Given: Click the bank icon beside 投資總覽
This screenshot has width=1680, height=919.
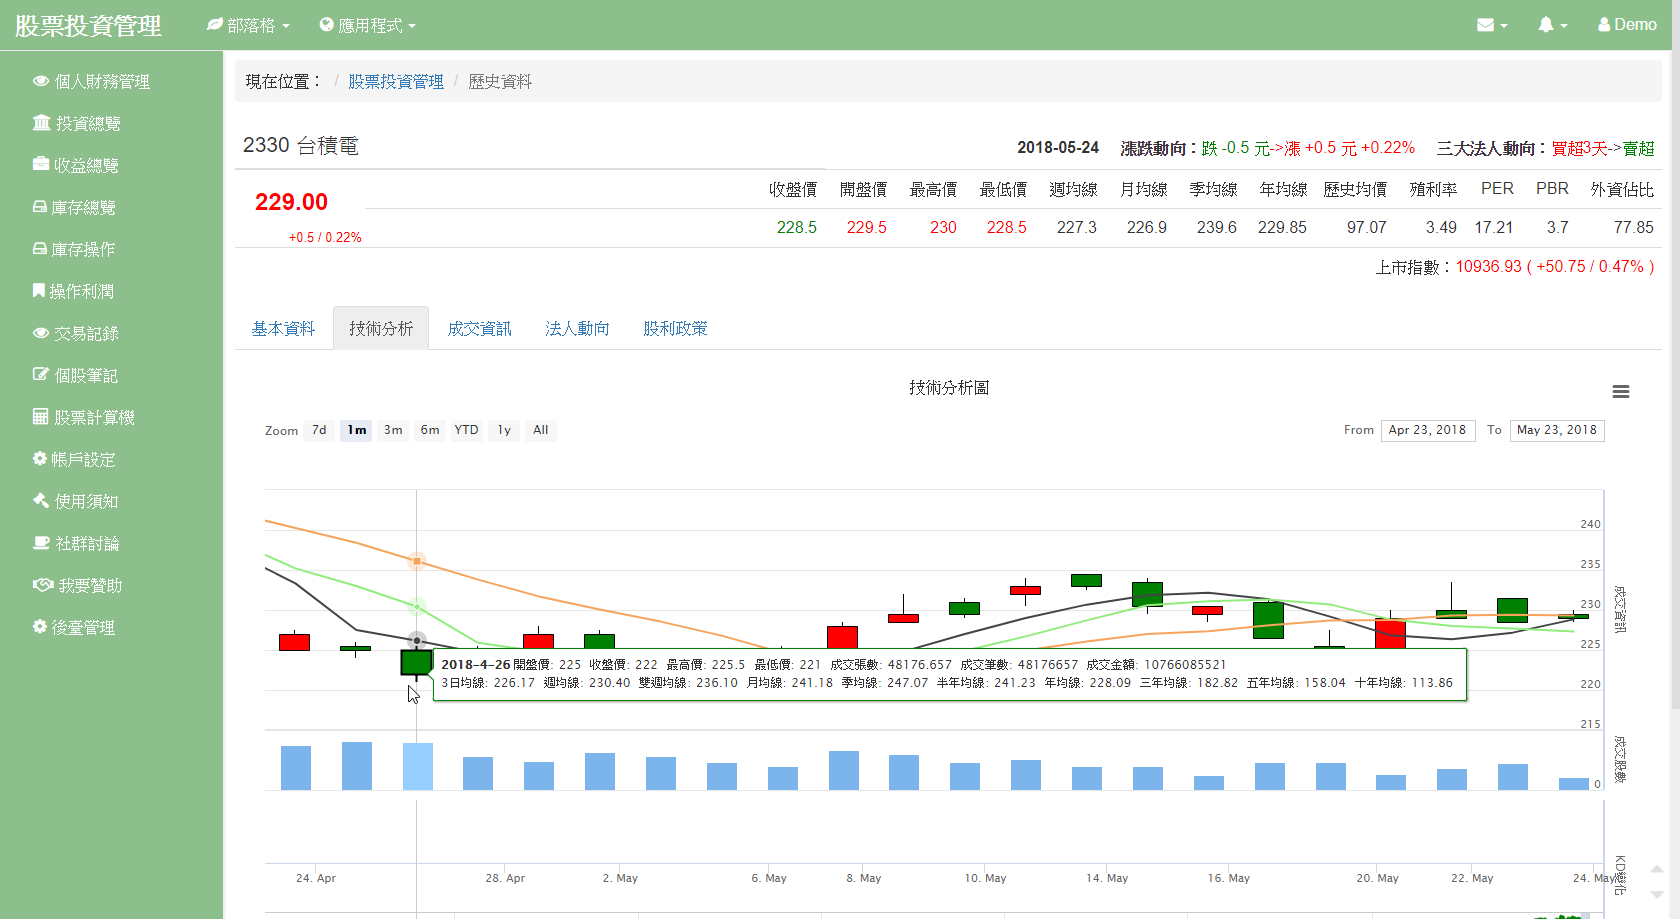Looking at the screenshot, I should tap(41, 123).
